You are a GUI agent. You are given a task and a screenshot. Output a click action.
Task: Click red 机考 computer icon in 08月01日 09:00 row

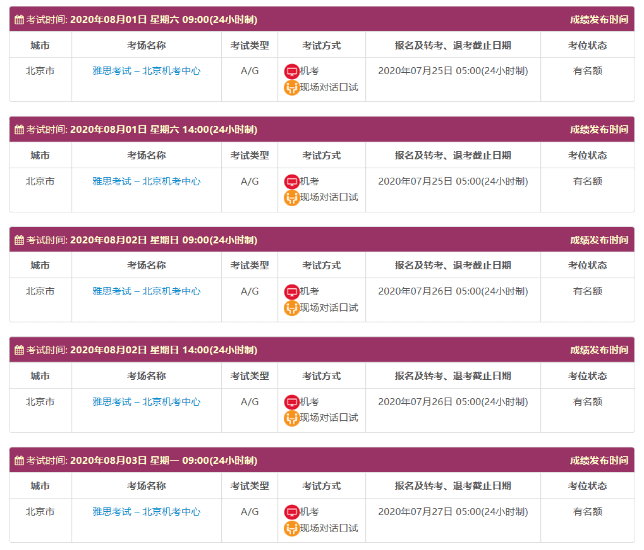291,71
